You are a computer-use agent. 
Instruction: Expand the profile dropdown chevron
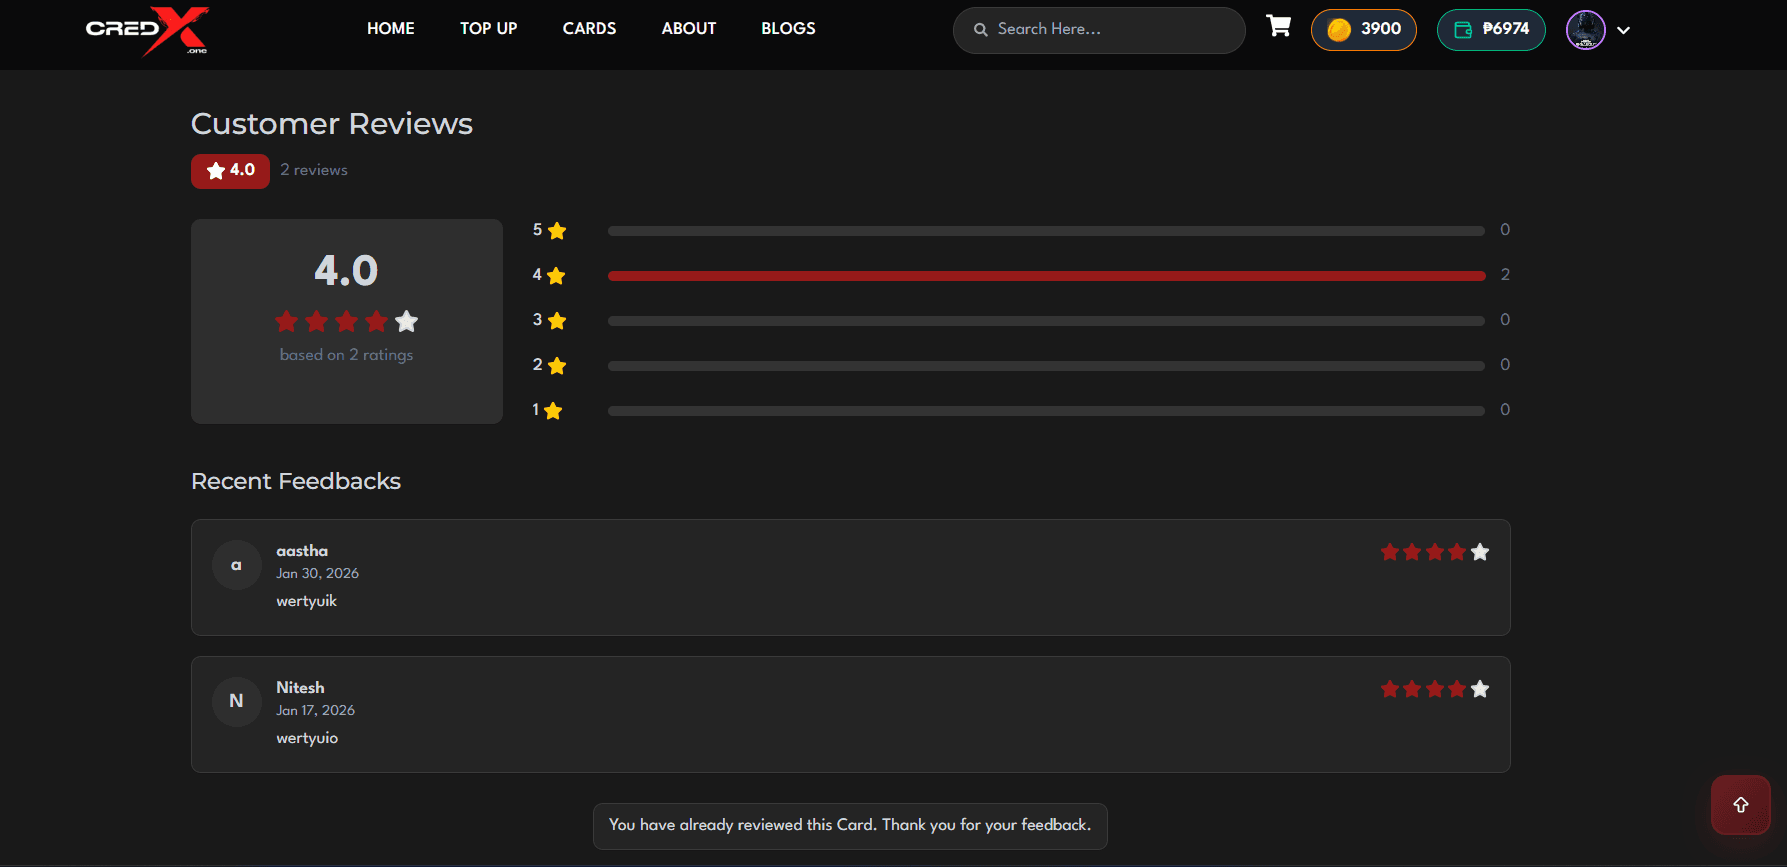pos(1623,31)
